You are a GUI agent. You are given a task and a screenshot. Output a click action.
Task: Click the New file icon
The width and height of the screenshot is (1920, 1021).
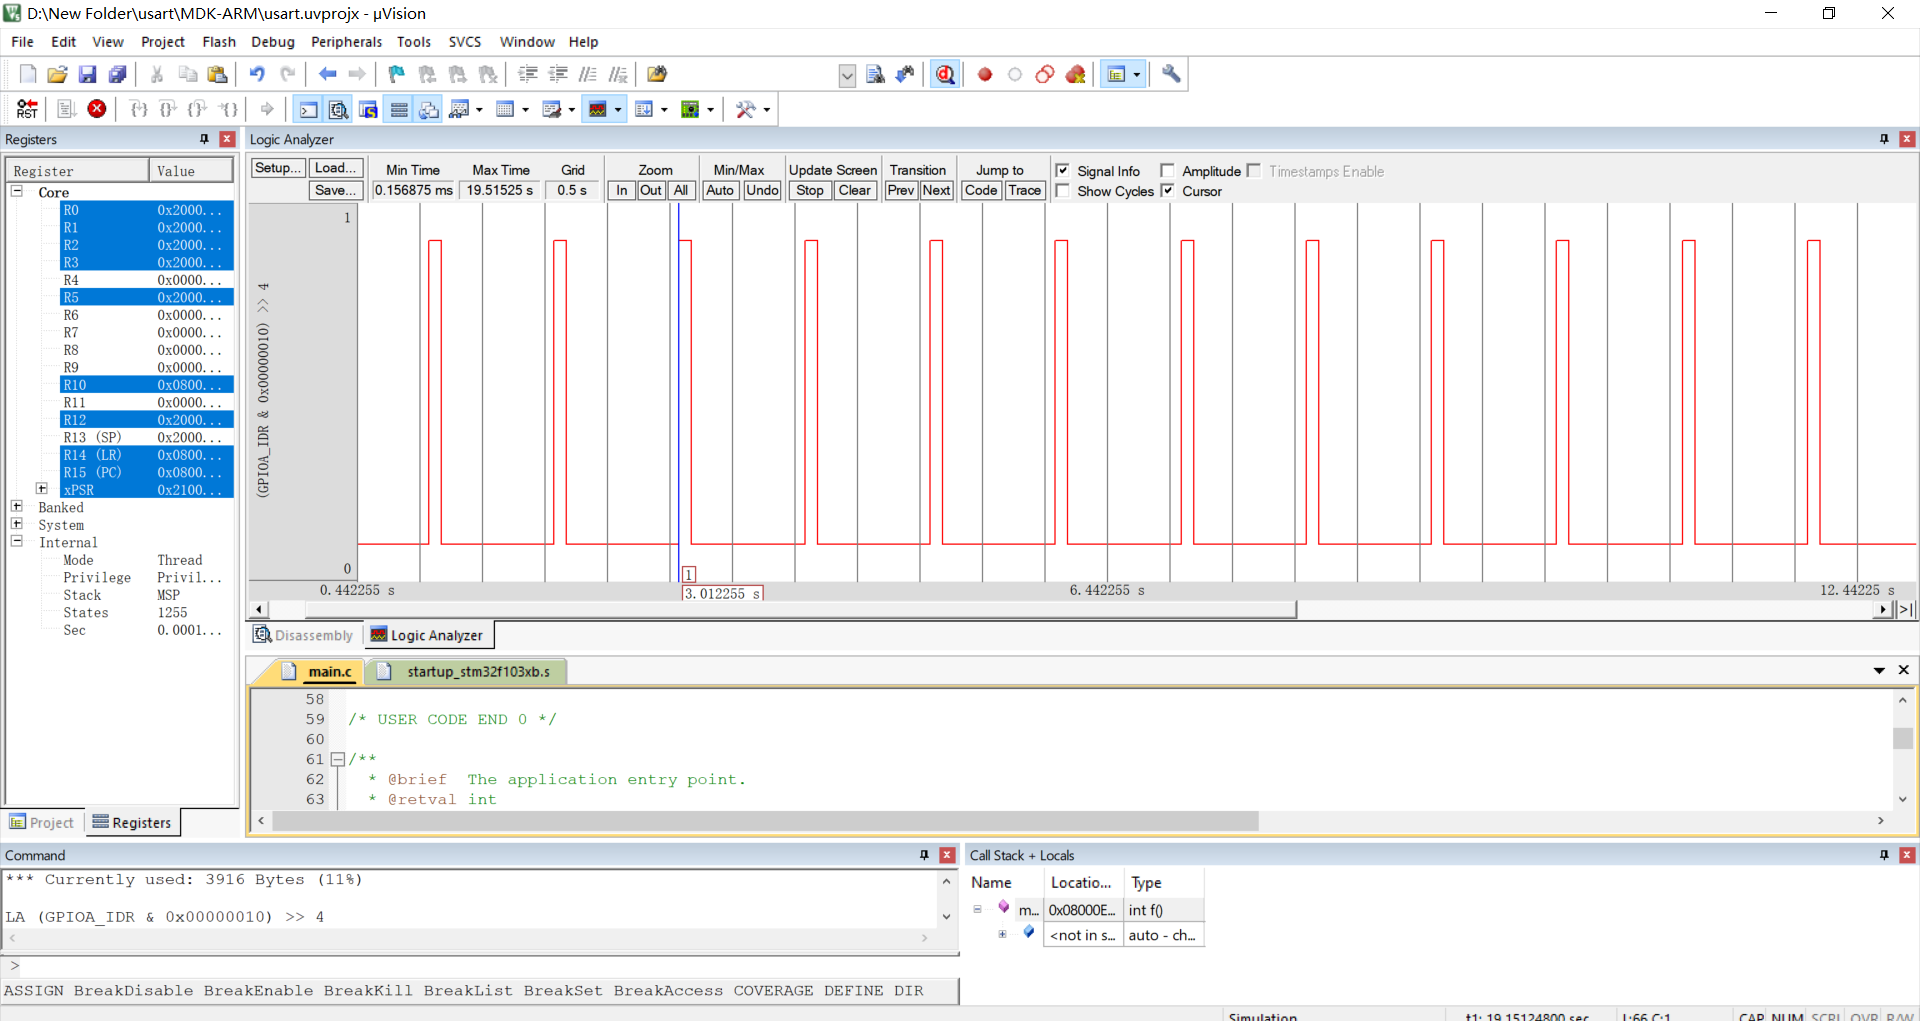tap(28, 74)
